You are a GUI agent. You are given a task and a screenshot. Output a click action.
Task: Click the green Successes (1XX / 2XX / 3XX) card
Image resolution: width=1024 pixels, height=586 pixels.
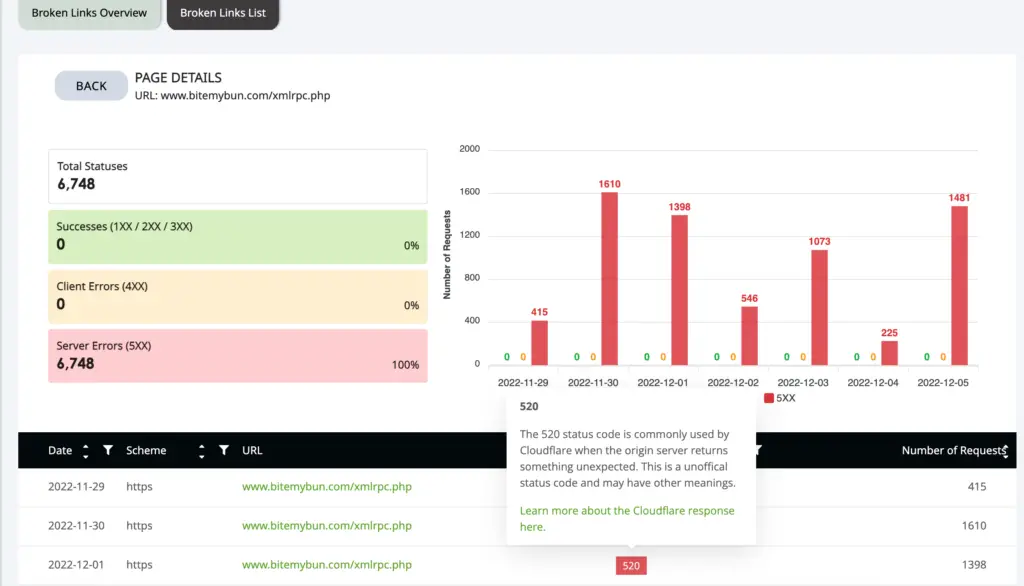(x=238, y=236)
